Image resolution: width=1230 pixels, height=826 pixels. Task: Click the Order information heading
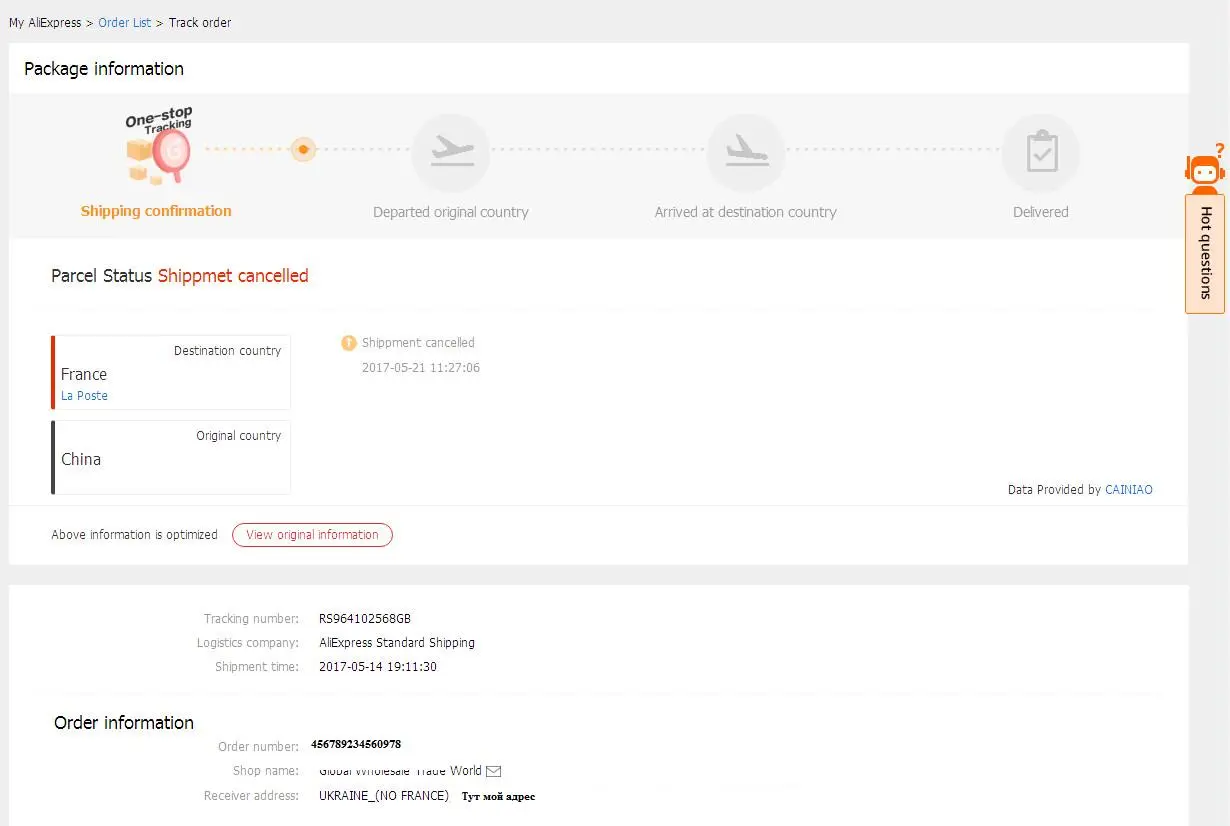(124, 723)
